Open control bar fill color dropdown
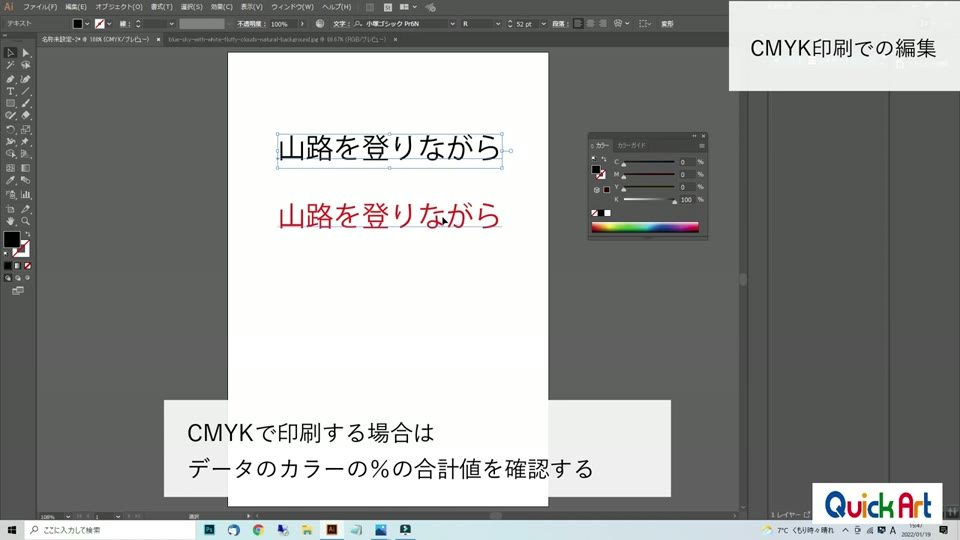 coord(87,24)
